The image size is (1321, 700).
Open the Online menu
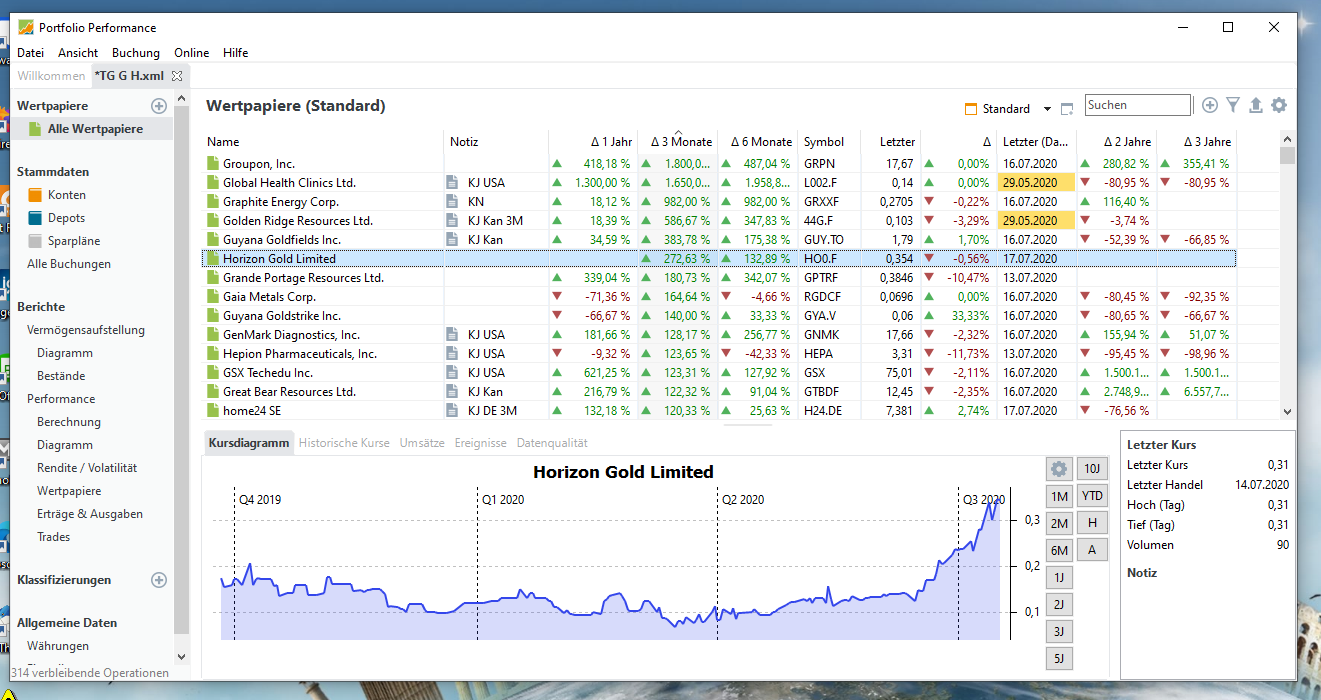pos(192,53)
